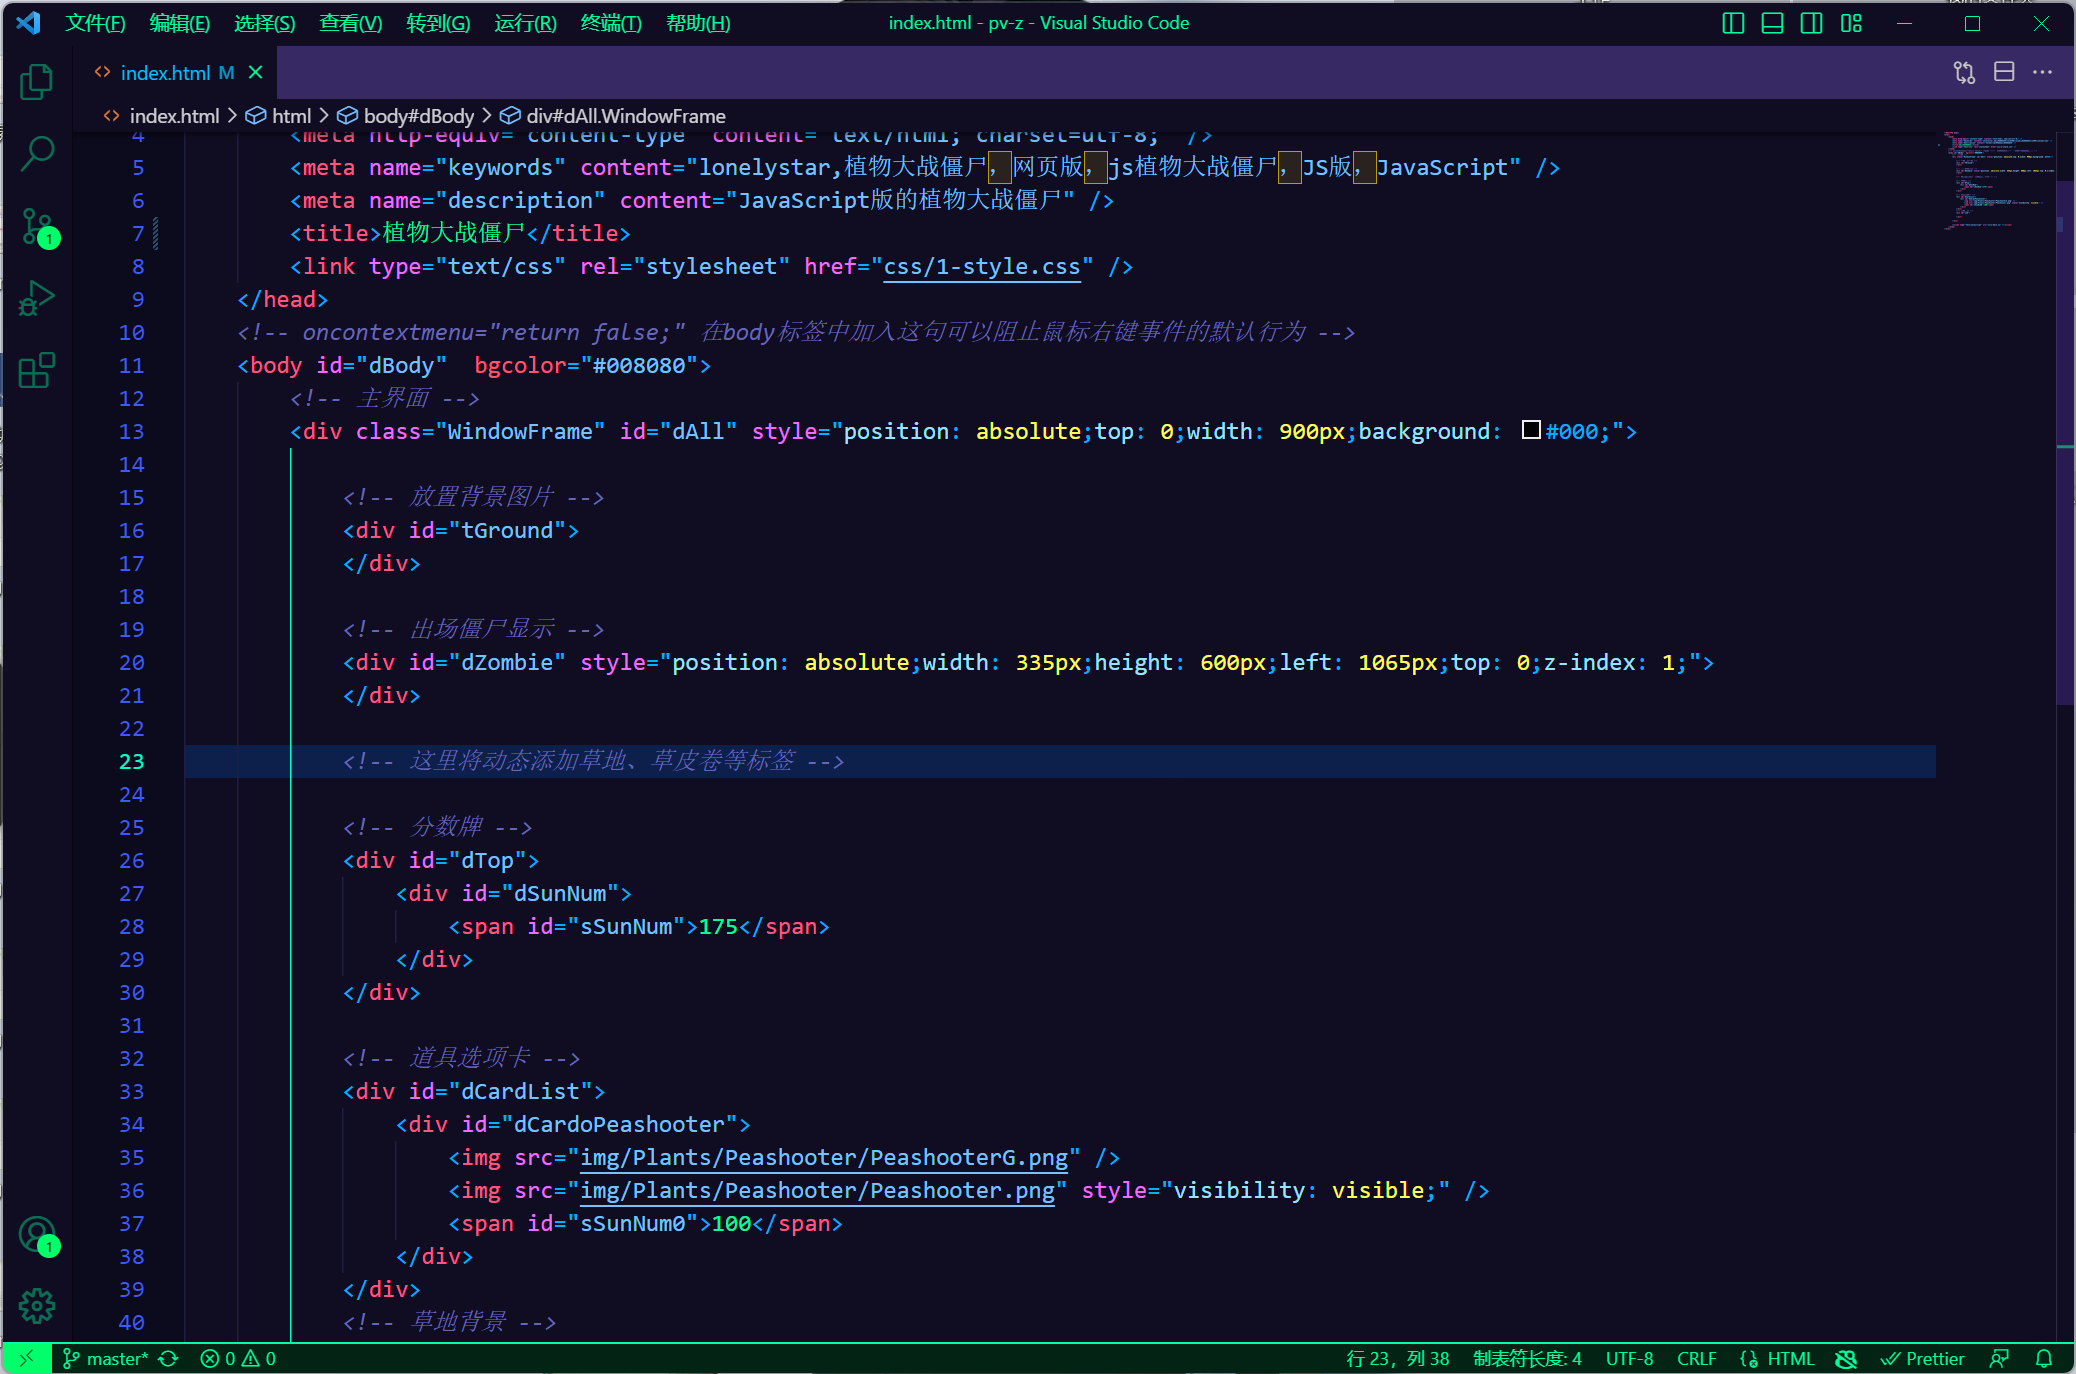
Task: Toggle bottom panel layout button
Action: pos(1772,23)
